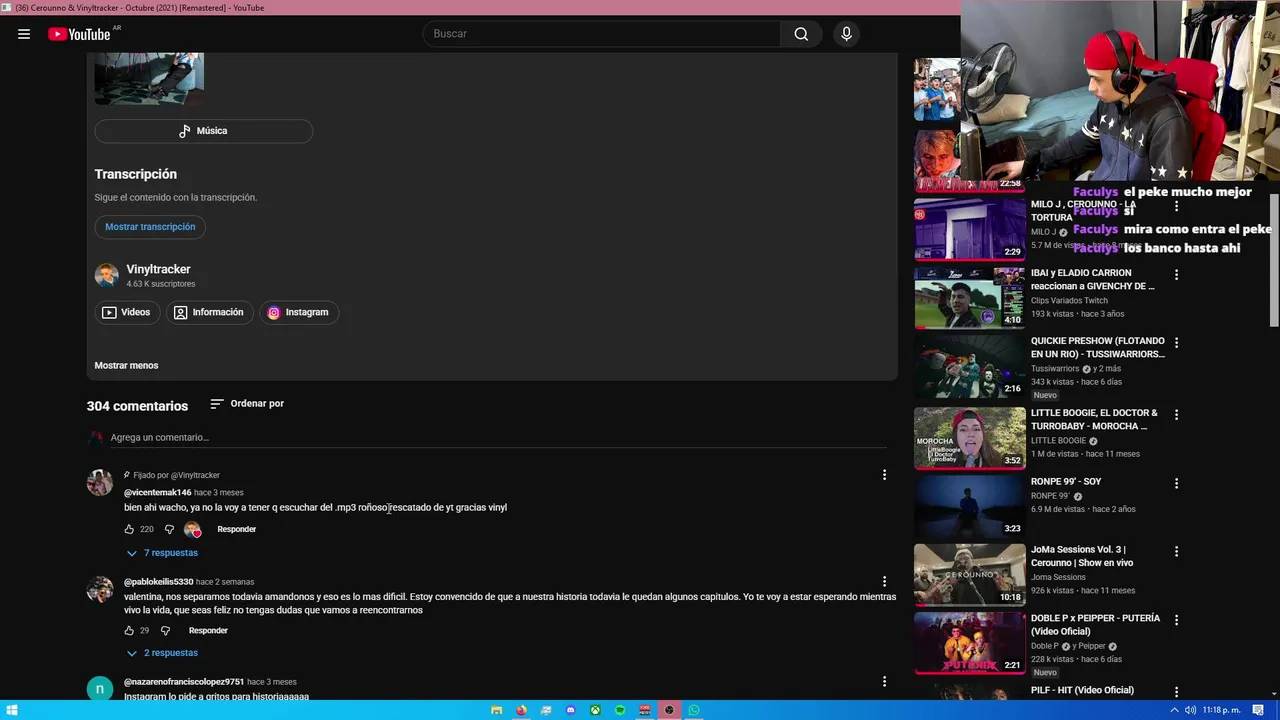Open WhatsApp from the taskbar

pyautogui.click(x=694, y=710)
